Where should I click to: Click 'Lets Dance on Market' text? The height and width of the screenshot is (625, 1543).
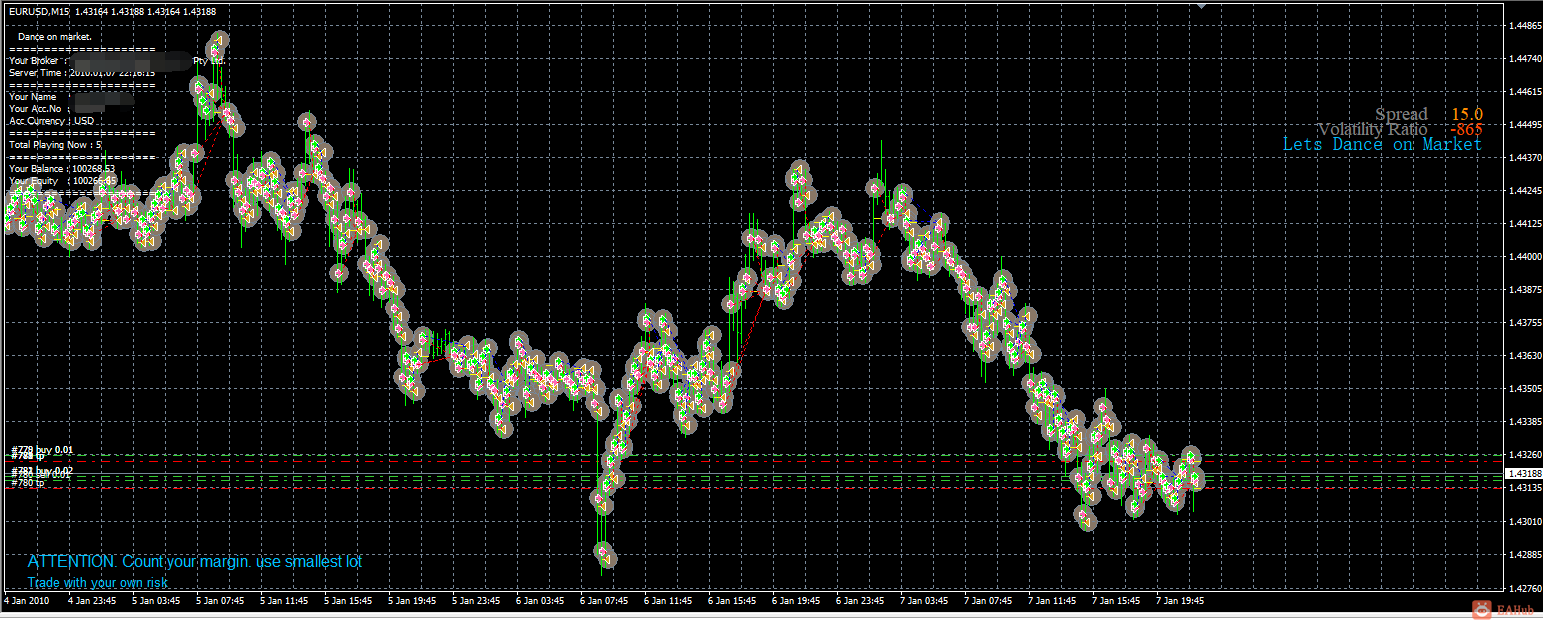(x=1382, y=145)
